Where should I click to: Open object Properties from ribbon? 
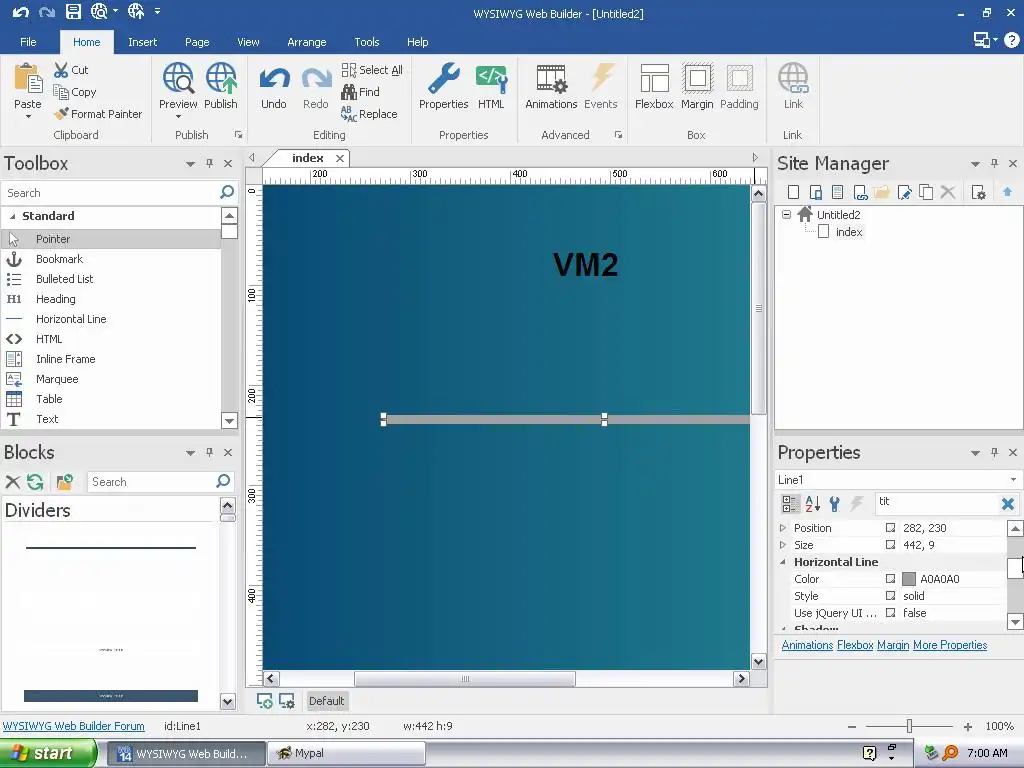(443, 86)
